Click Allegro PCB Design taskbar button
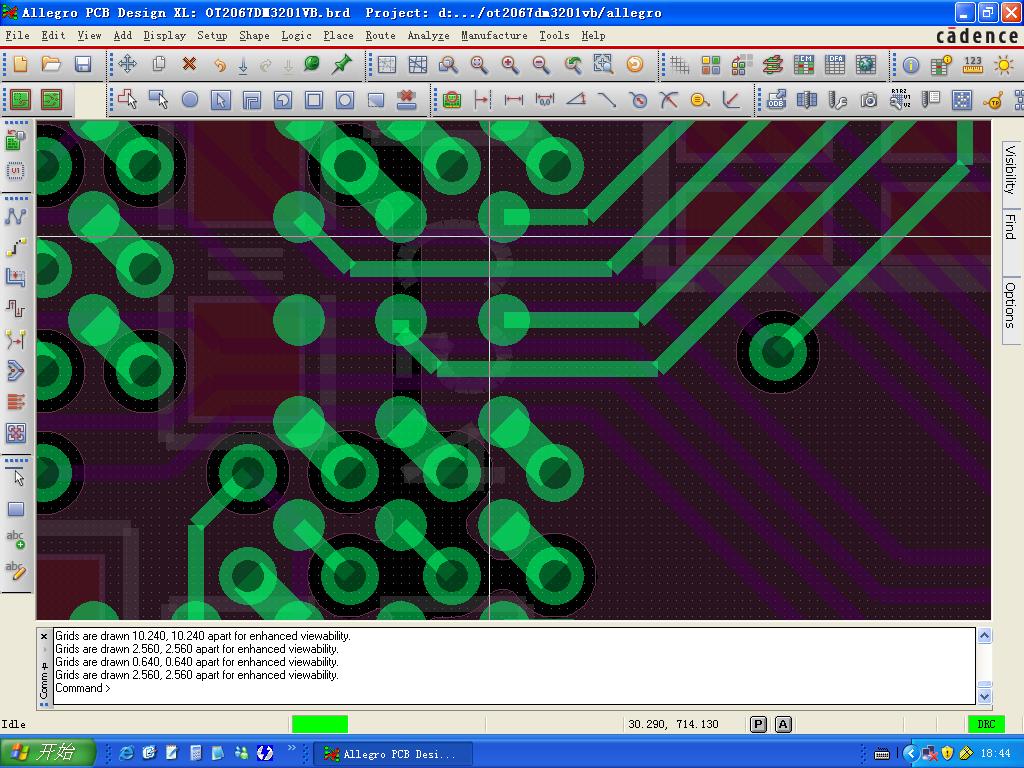The width and height of the screenshot is (1024, 768). pos(392,754)
